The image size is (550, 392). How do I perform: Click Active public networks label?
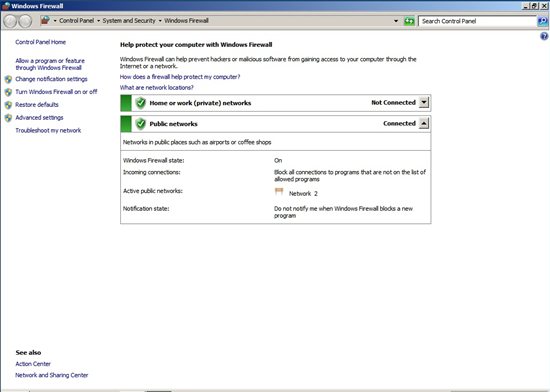click(x=153, y=191)
